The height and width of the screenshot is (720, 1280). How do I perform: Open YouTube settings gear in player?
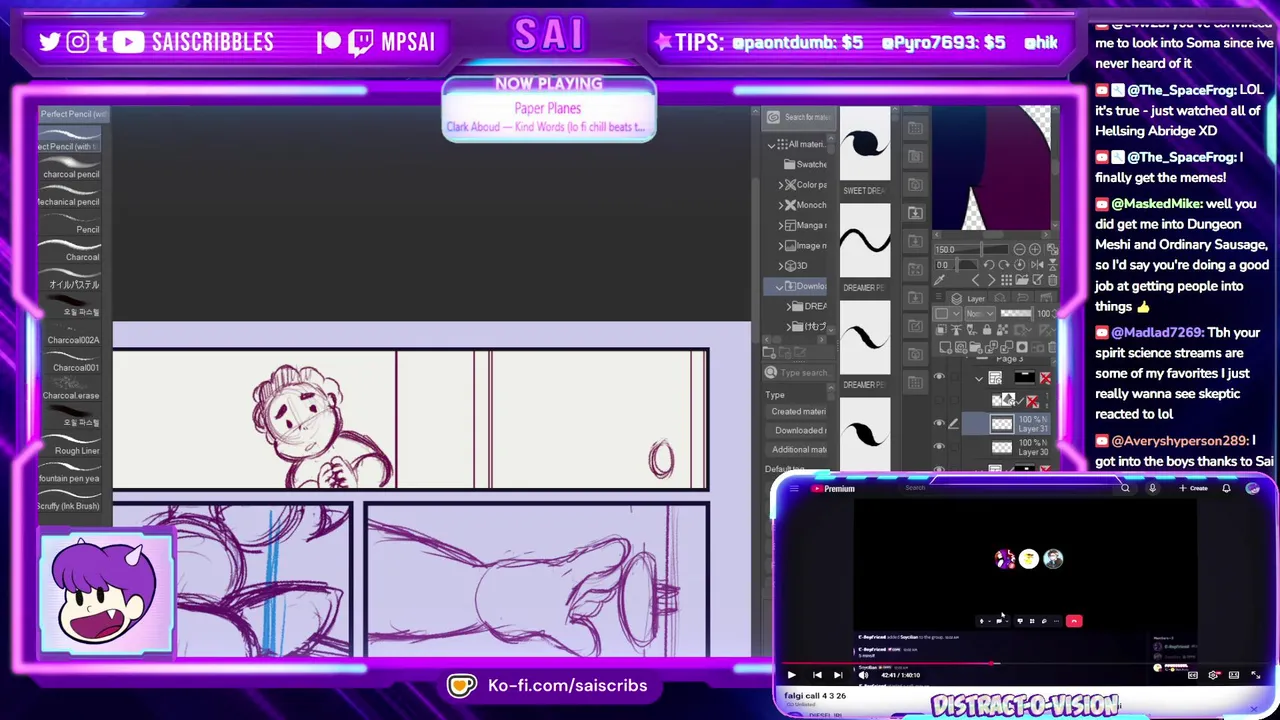1214,675
